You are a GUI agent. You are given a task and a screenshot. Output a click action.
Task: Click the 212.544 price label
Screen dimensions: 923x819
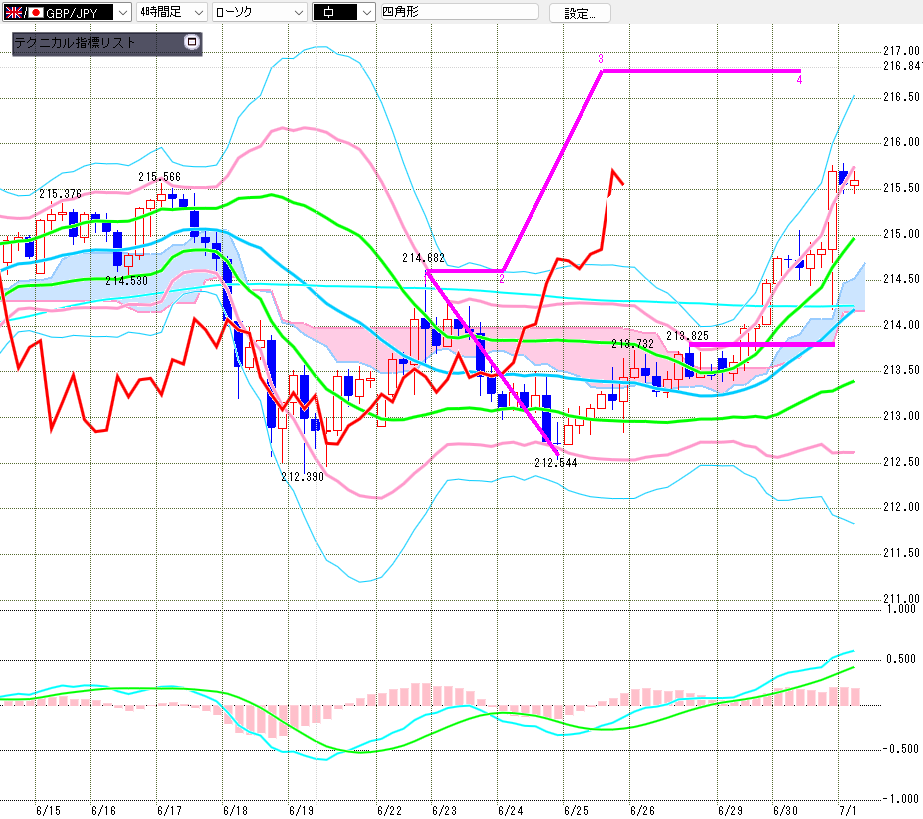point(556,463)
